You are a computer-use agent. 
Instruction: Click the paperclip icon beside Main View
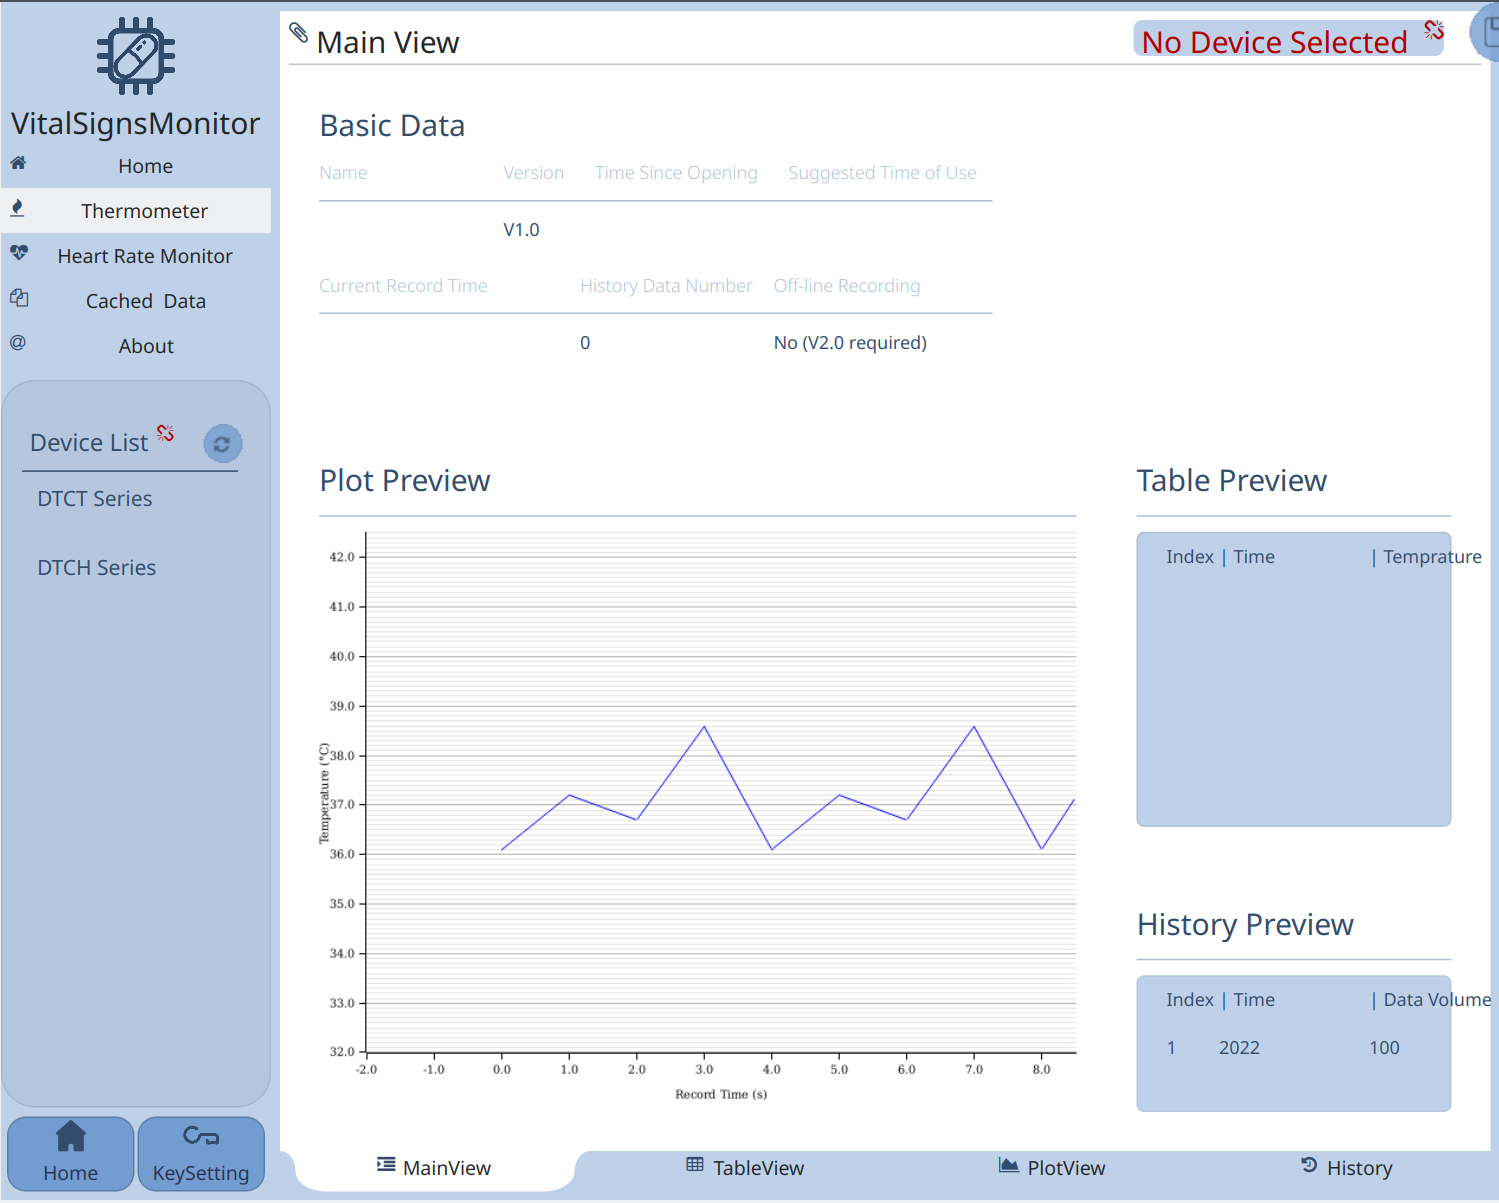(x=298, y=32)
